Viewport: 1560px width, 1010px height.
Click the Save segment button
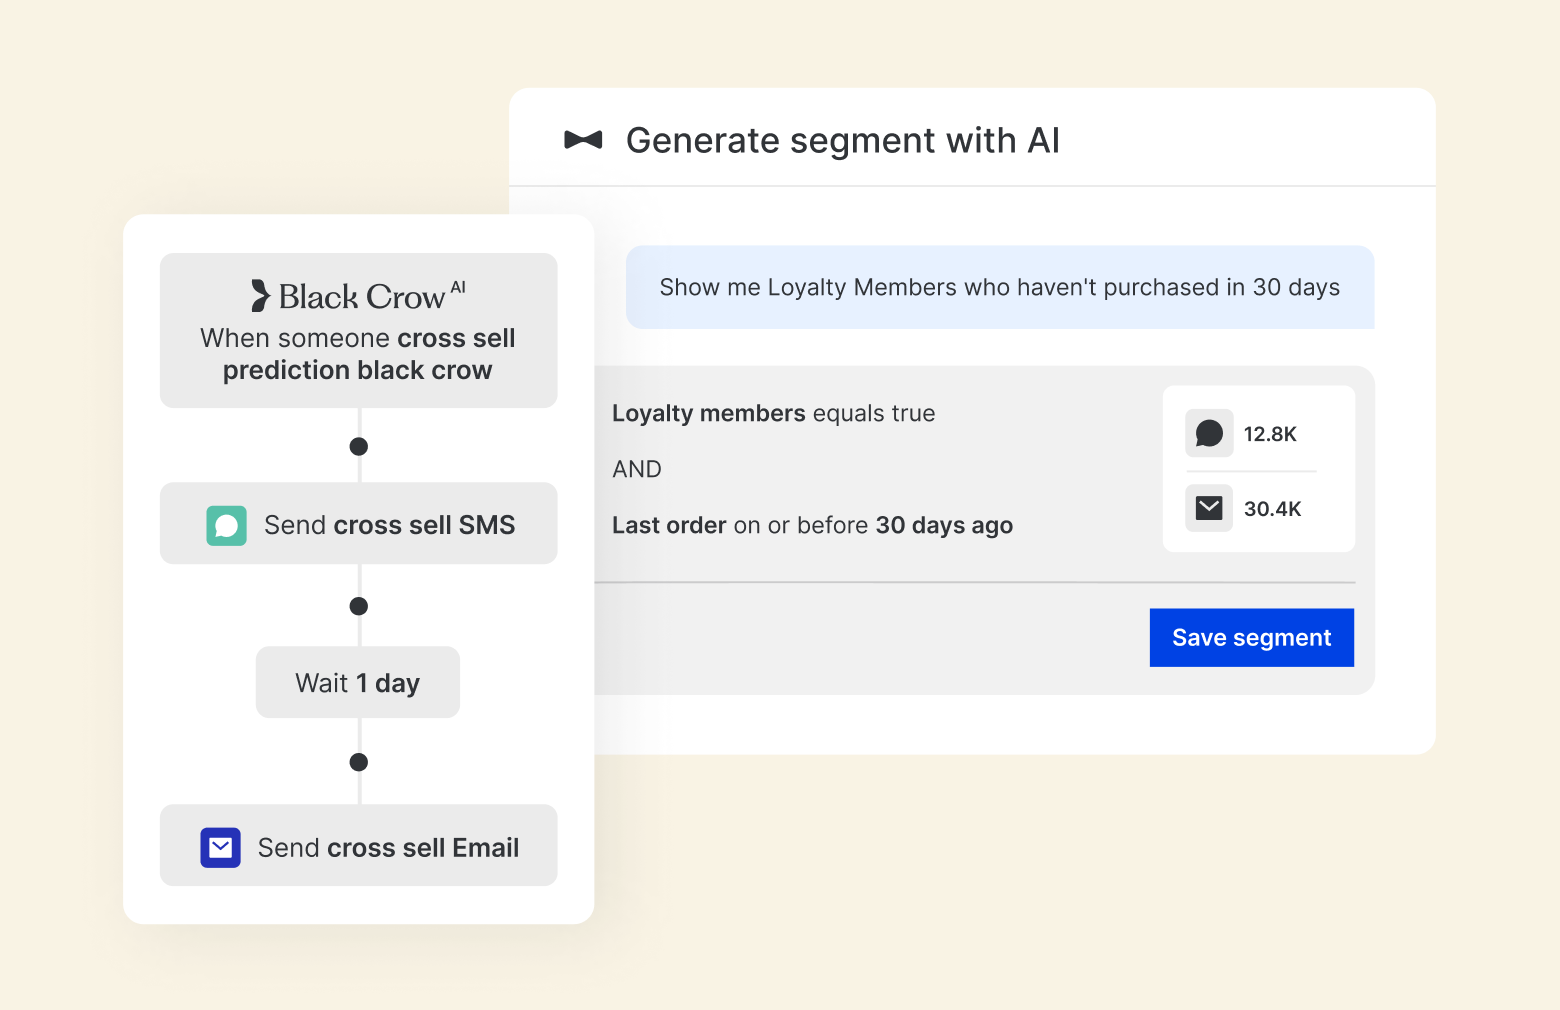click(1251, 637)
